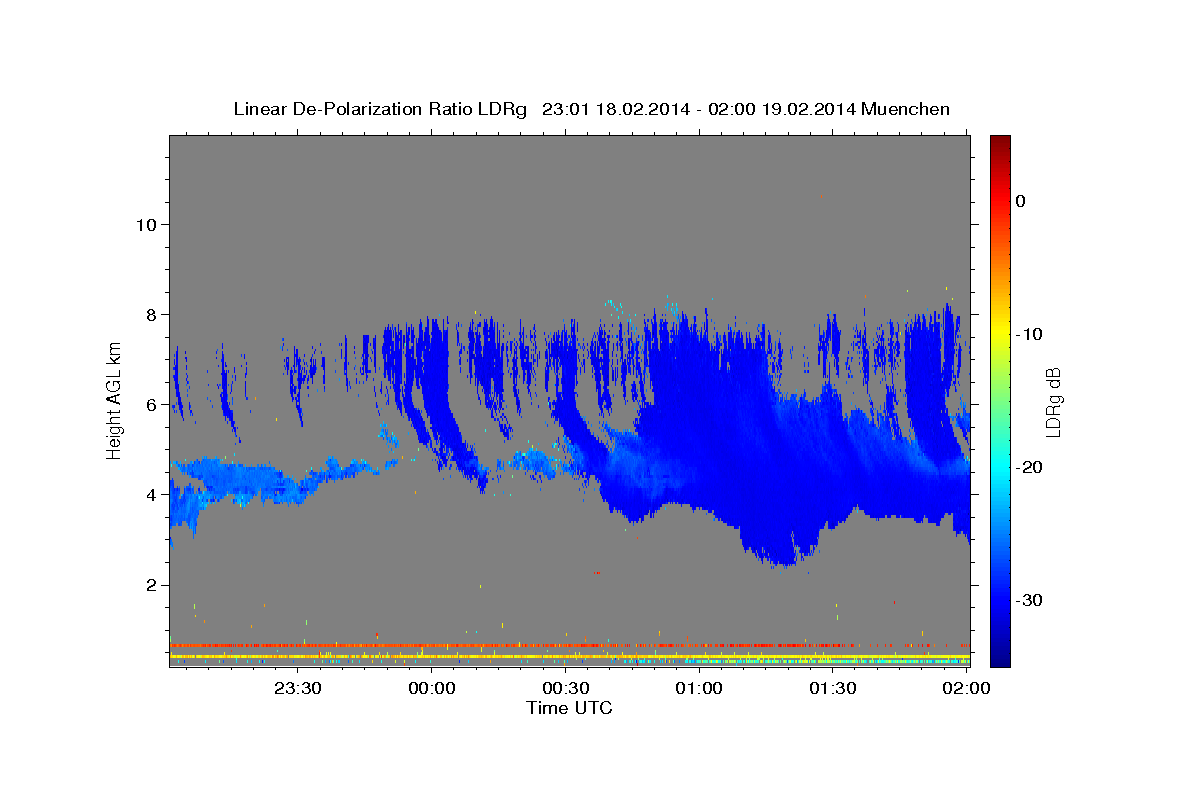Click the "Height AGL km" axis label

tap(115, 401)
